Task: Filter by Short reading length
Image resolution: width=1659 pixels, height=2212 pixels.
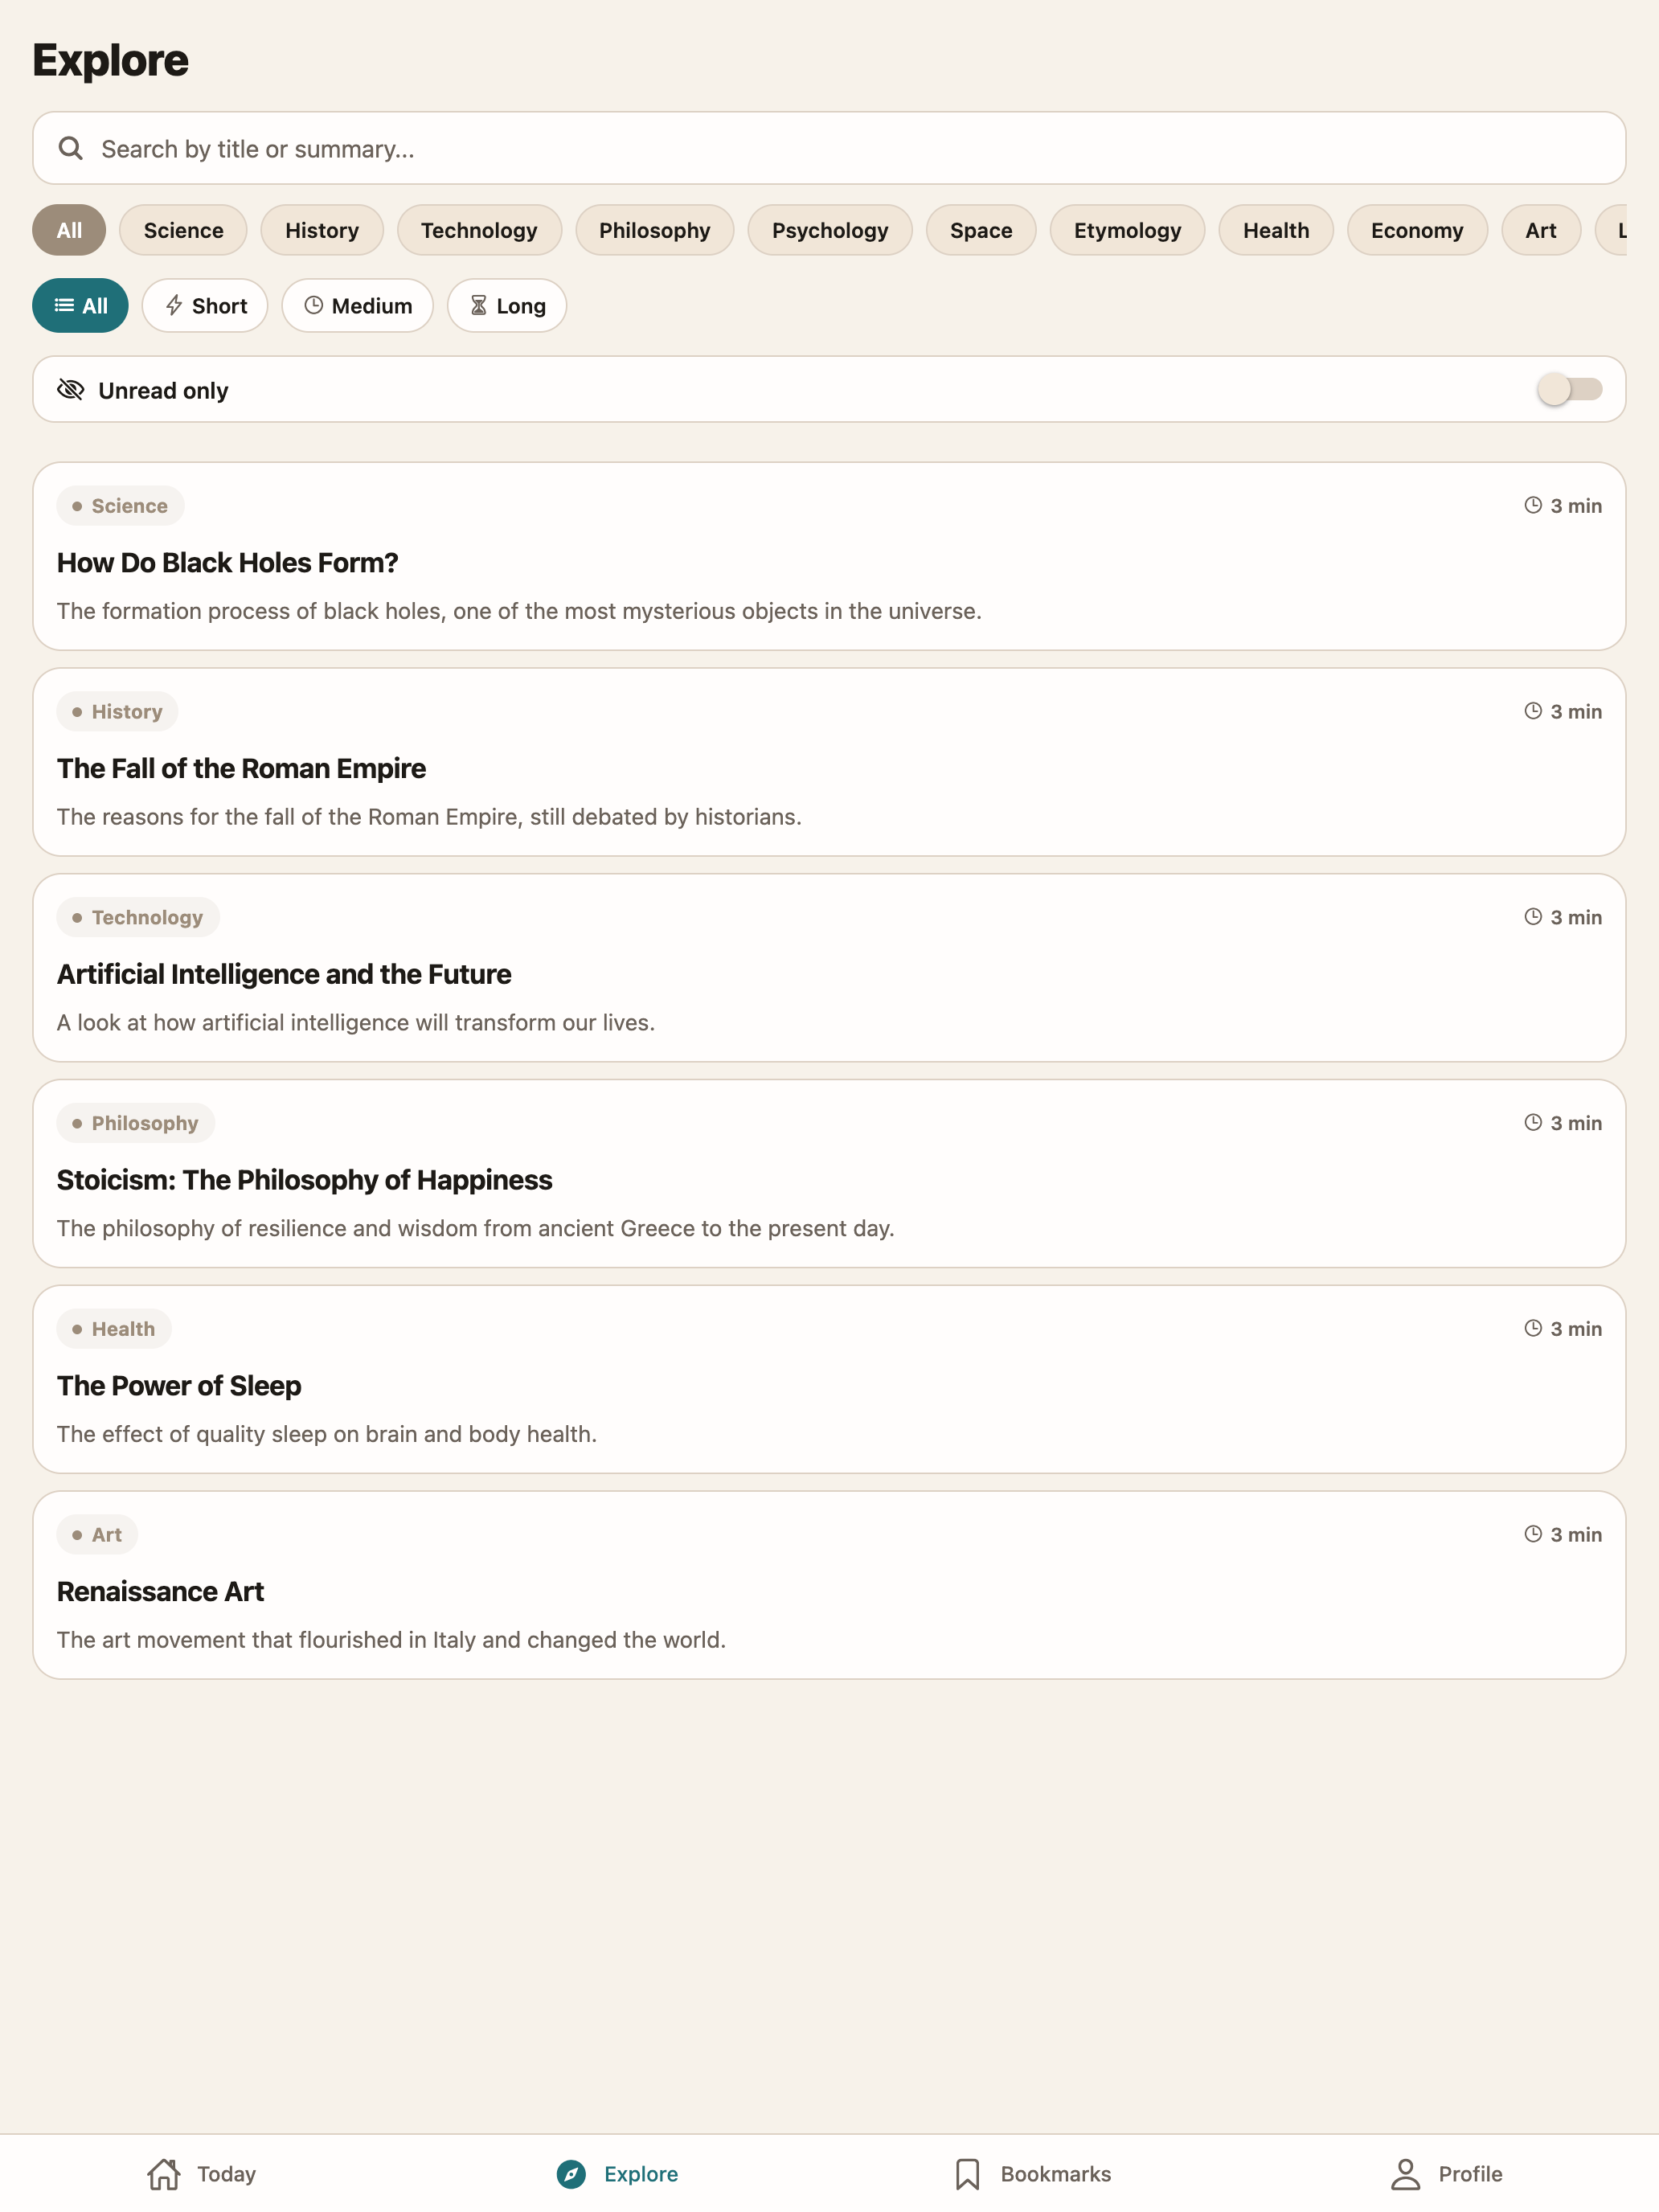Action: 205,305
